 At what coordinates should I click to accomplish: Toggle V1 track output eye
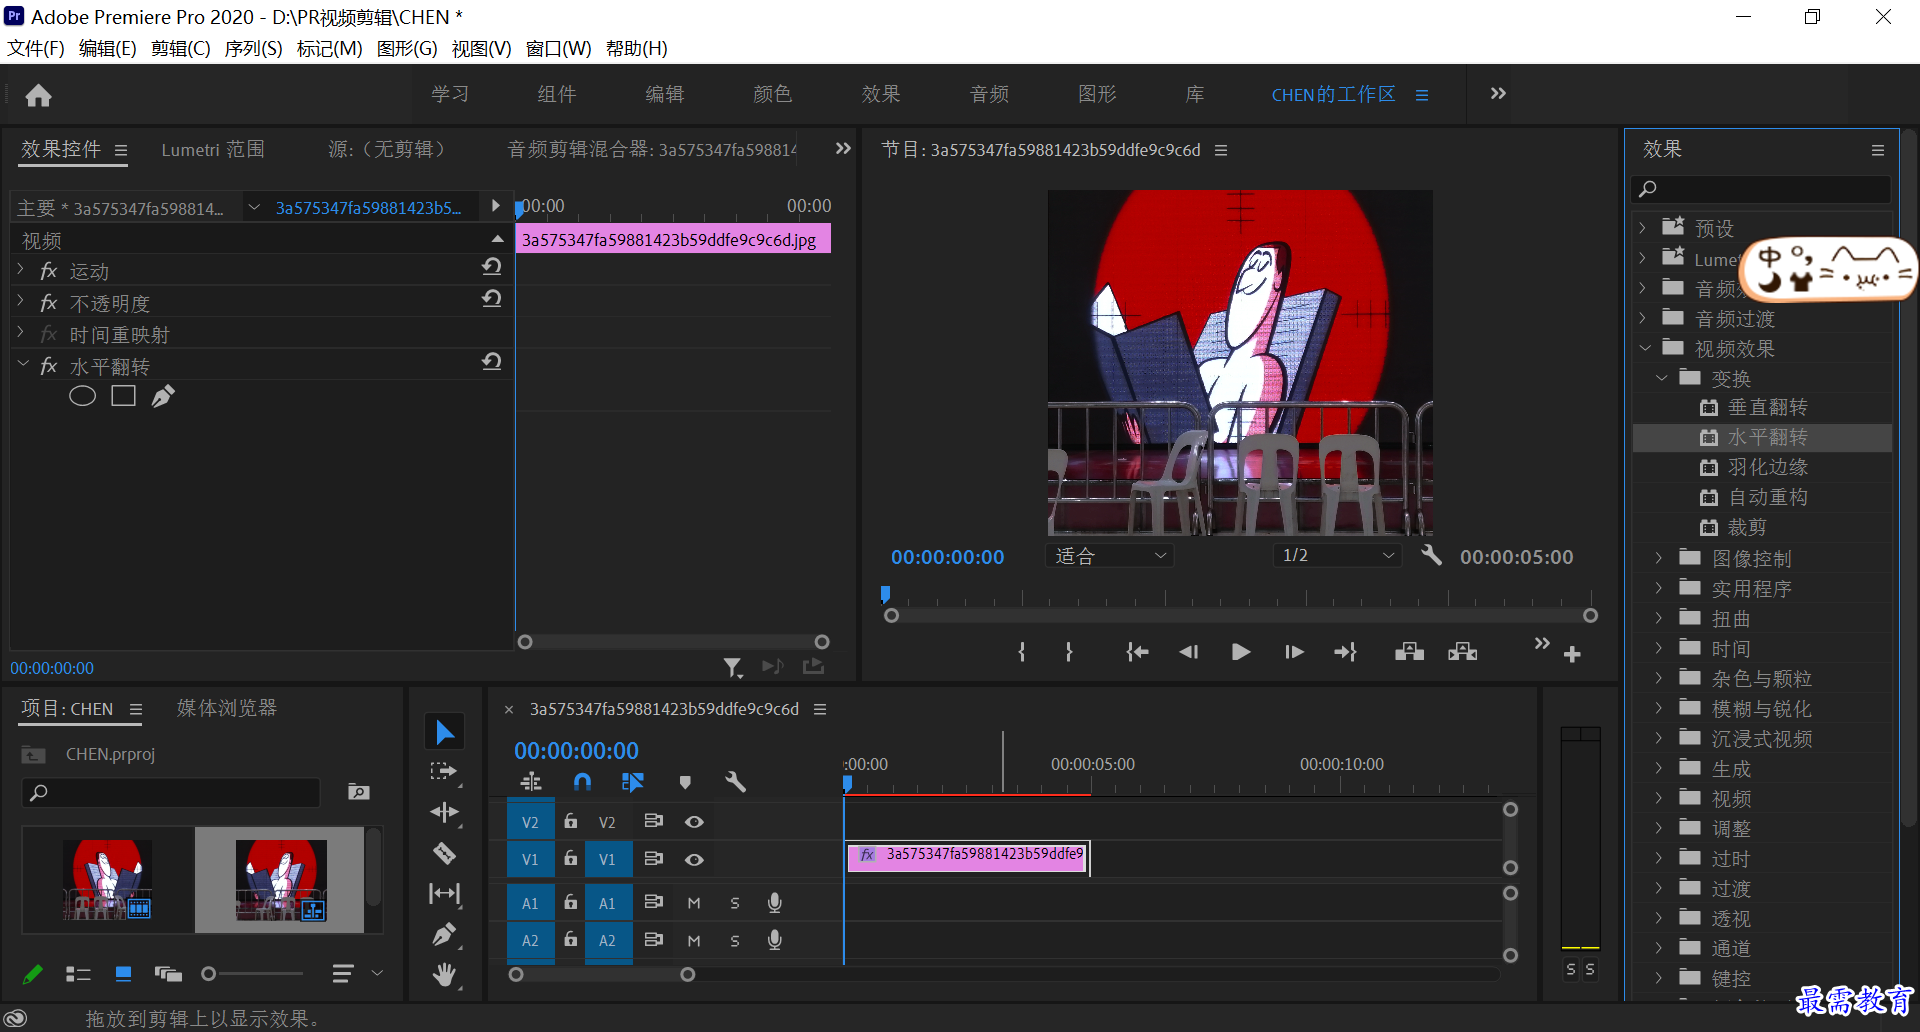click(x=694, y=860)
